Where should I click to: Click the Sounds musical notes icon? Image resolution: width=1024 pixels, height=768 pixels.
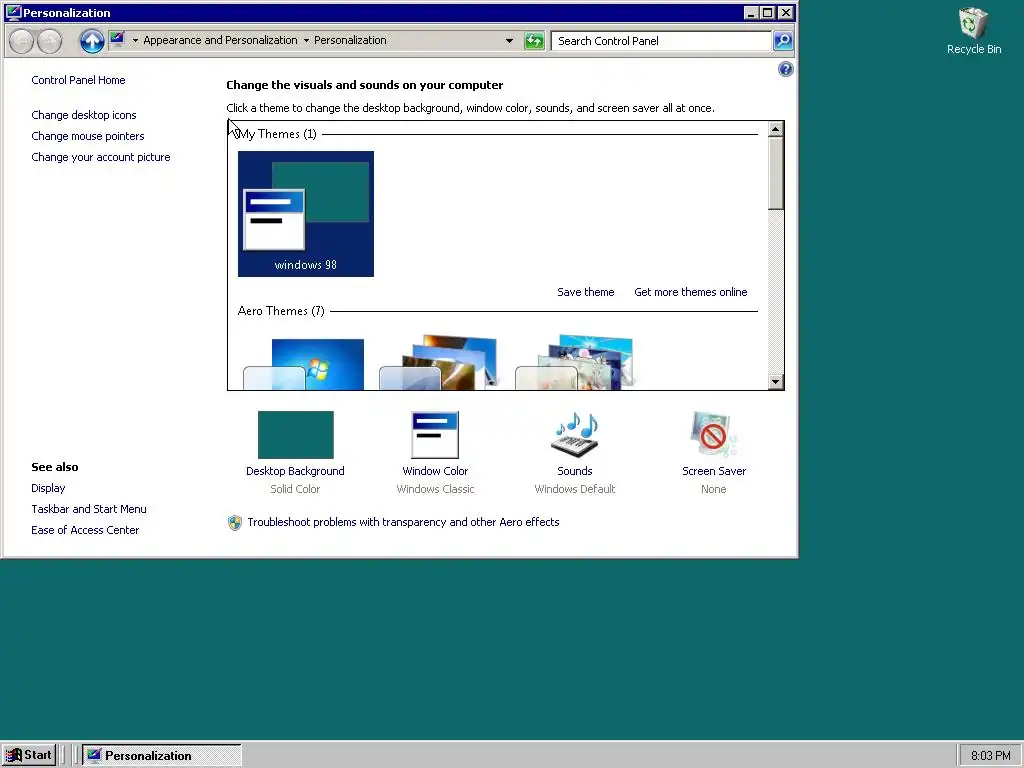575,434
